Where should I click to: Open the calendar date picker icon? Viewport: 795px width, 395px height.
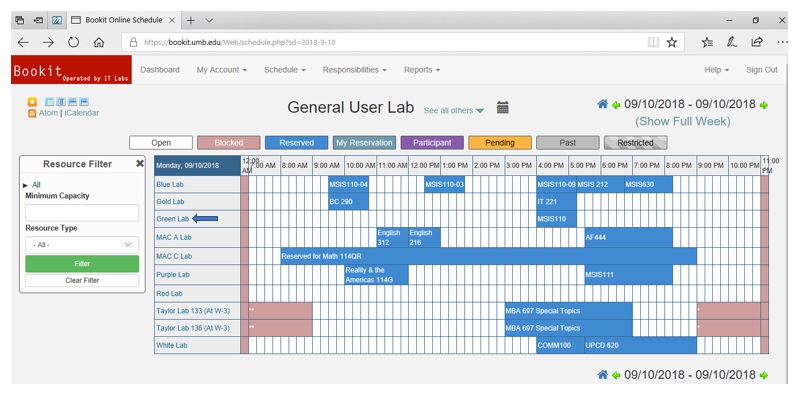coord(502,107)
